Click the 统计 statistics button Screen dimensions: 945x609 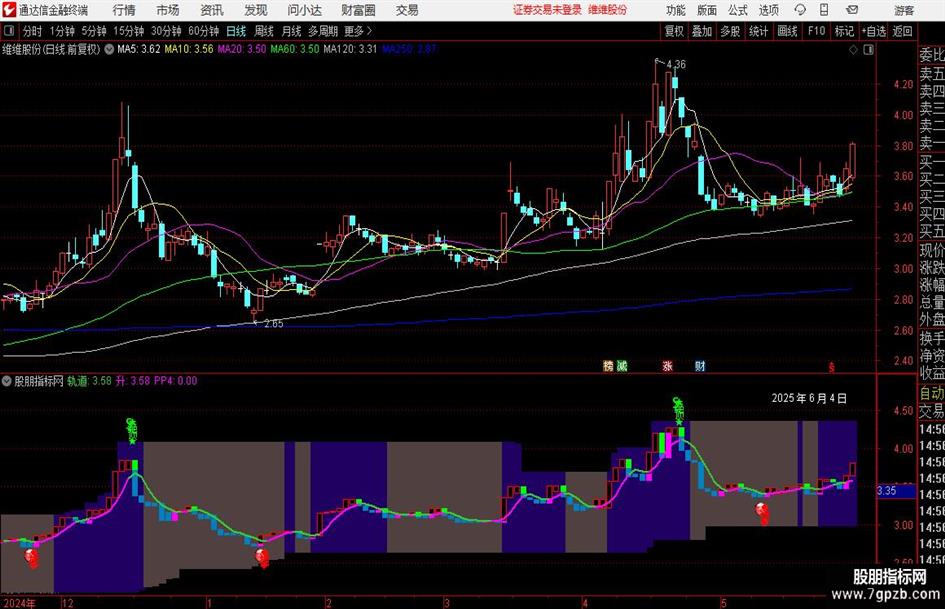pos(759,31)
